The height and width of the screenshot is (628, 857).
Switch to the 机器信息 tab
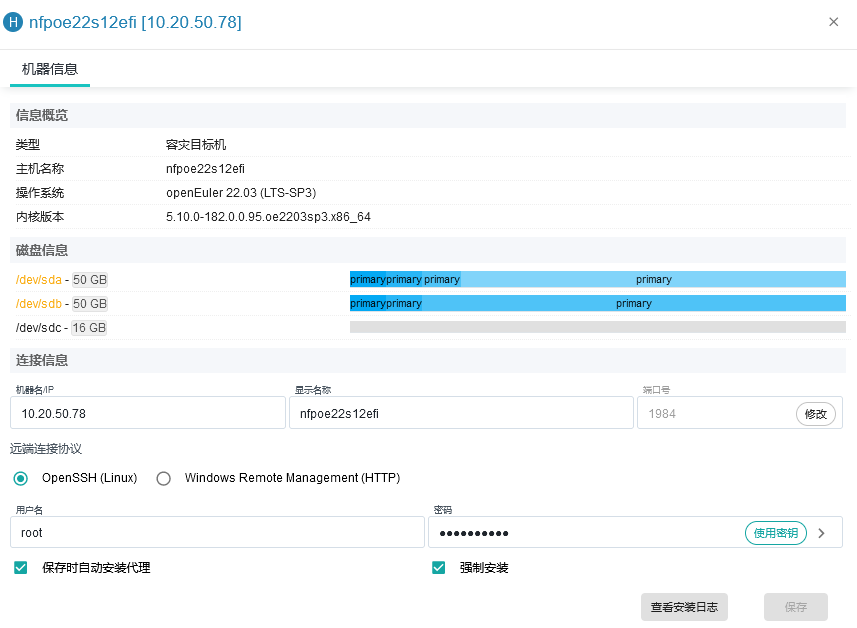pyautogui.click(x=50, y=69)
